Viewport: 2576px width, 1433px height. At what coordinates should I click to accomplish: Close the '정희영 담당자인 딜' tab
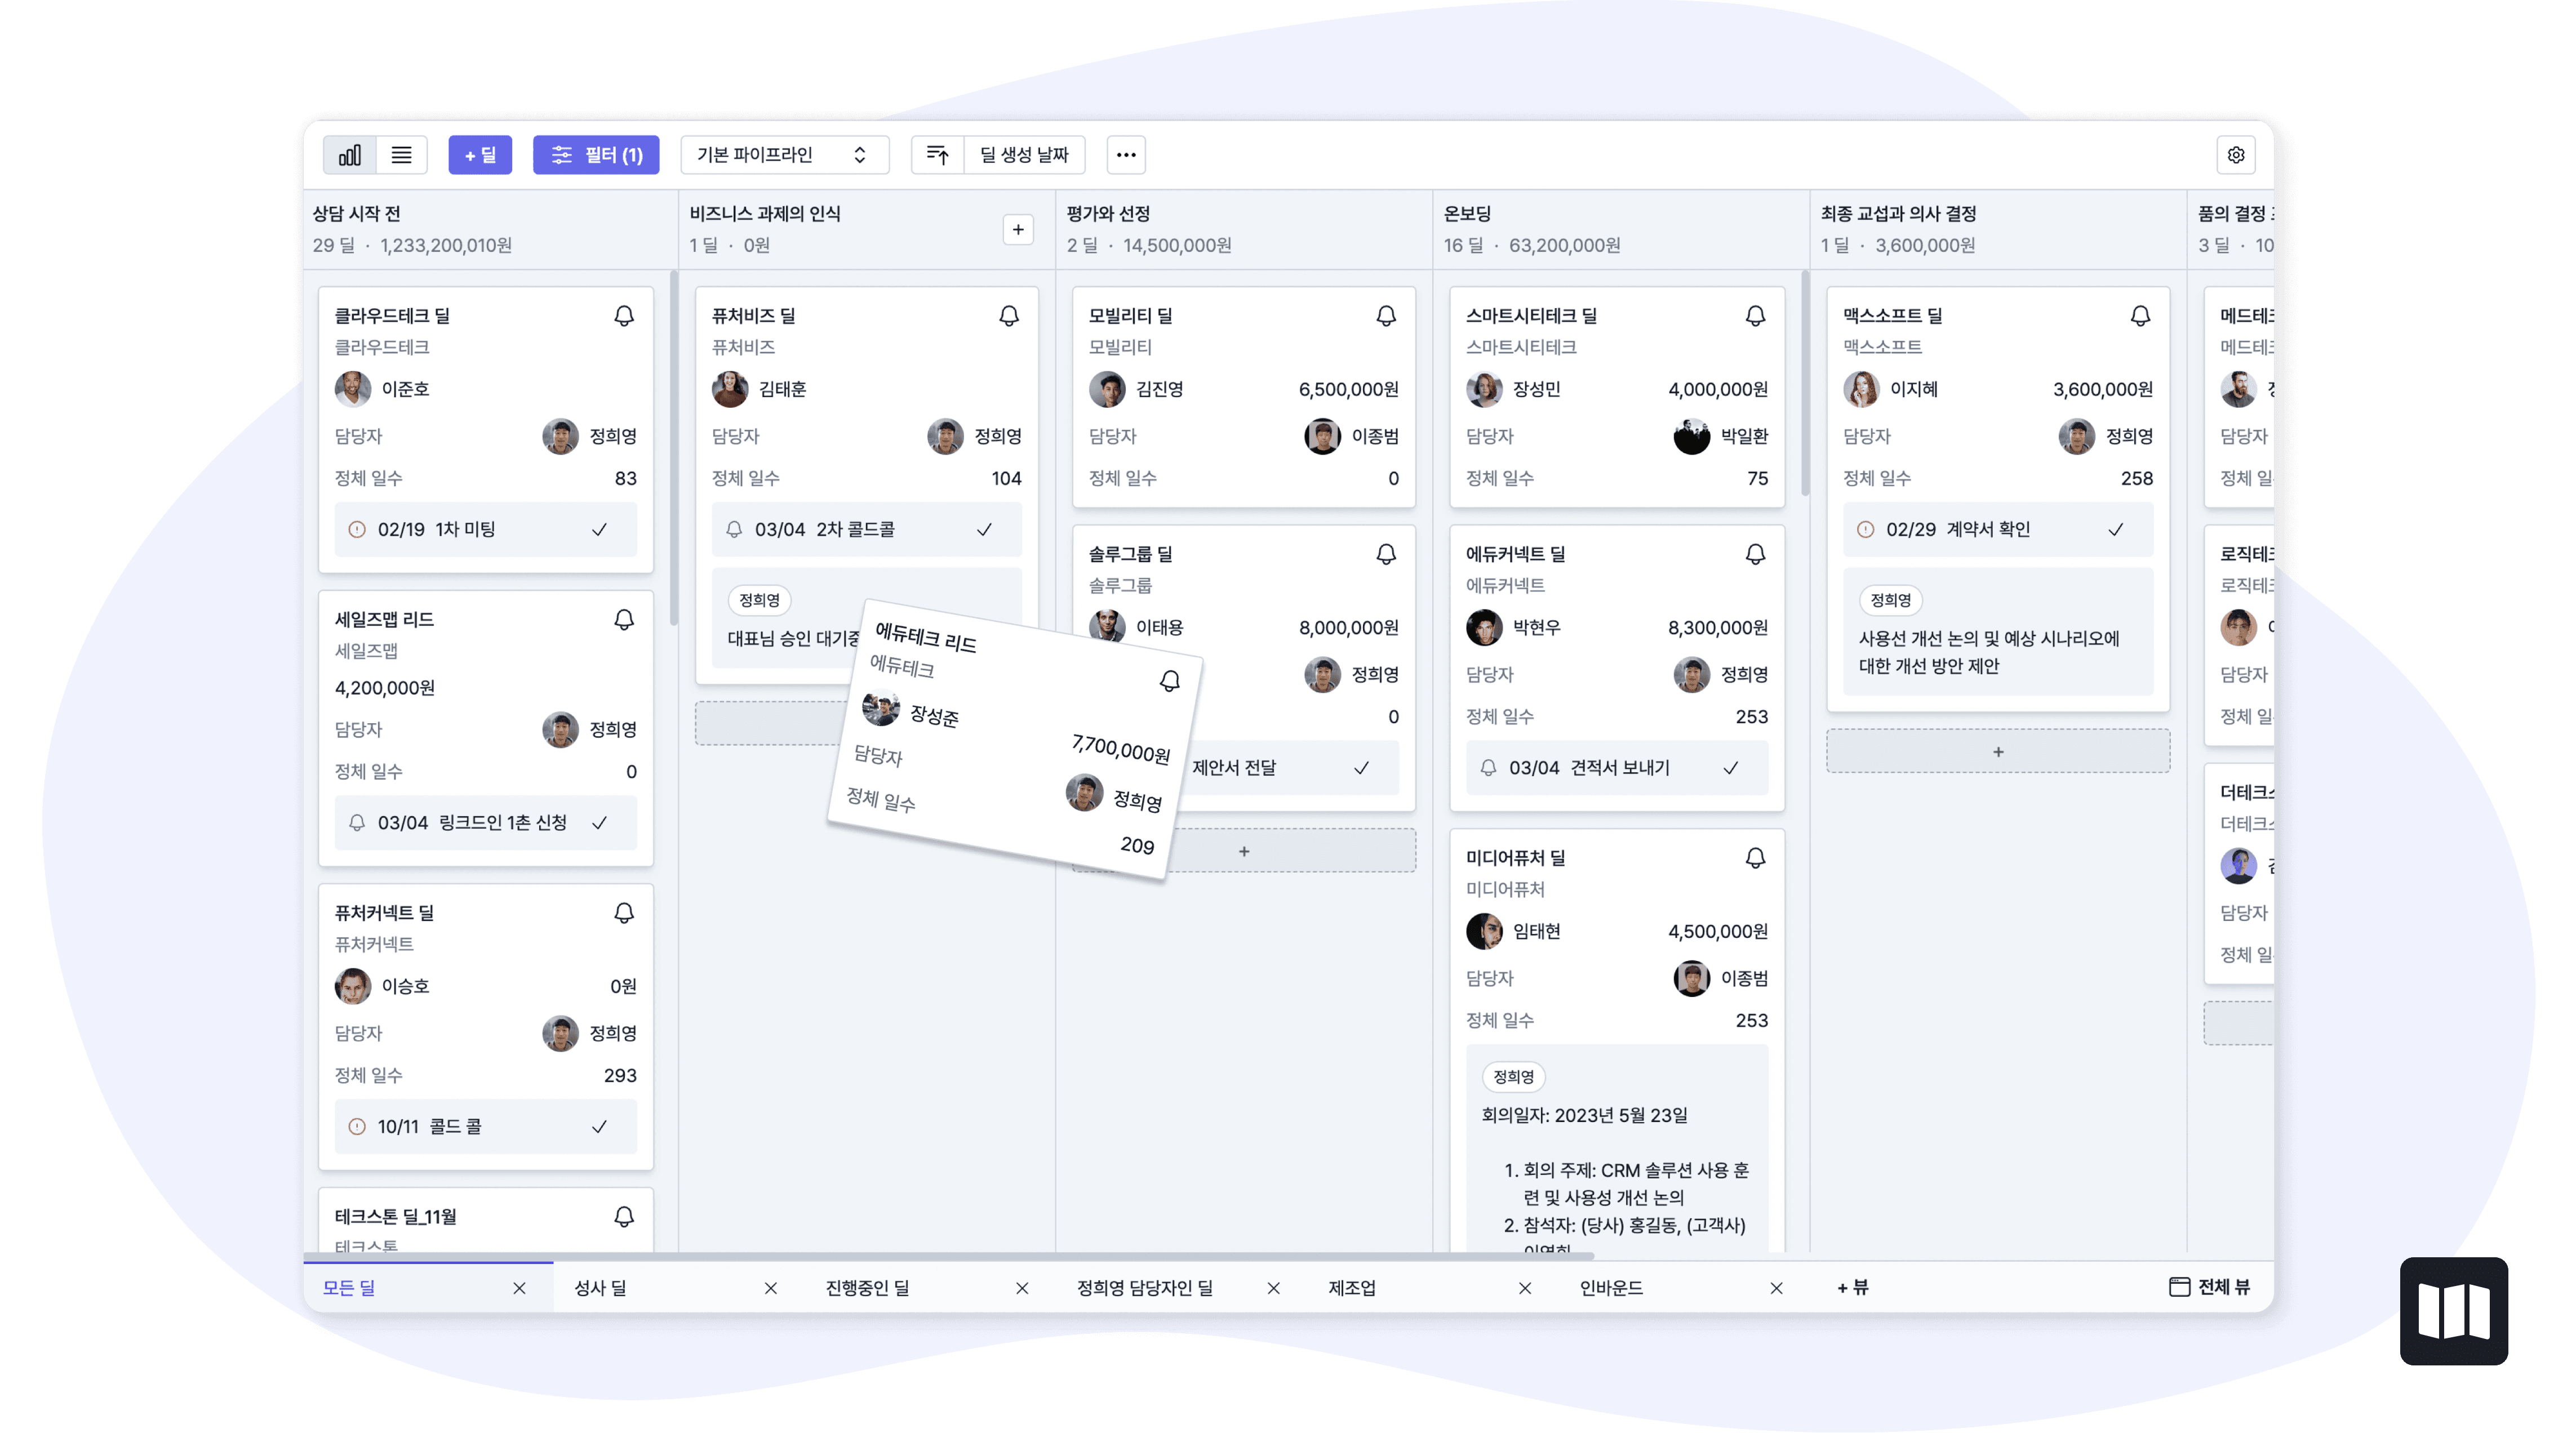tap(1273, 1288)
